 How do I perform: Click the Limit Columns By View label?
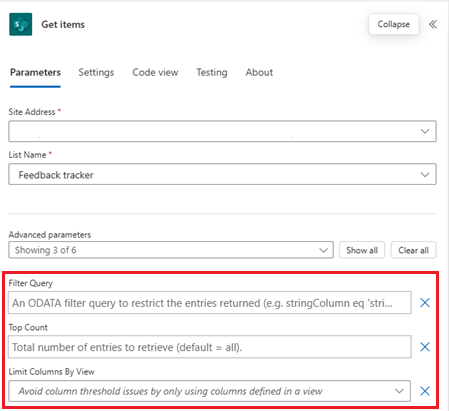tap(51, 372)
